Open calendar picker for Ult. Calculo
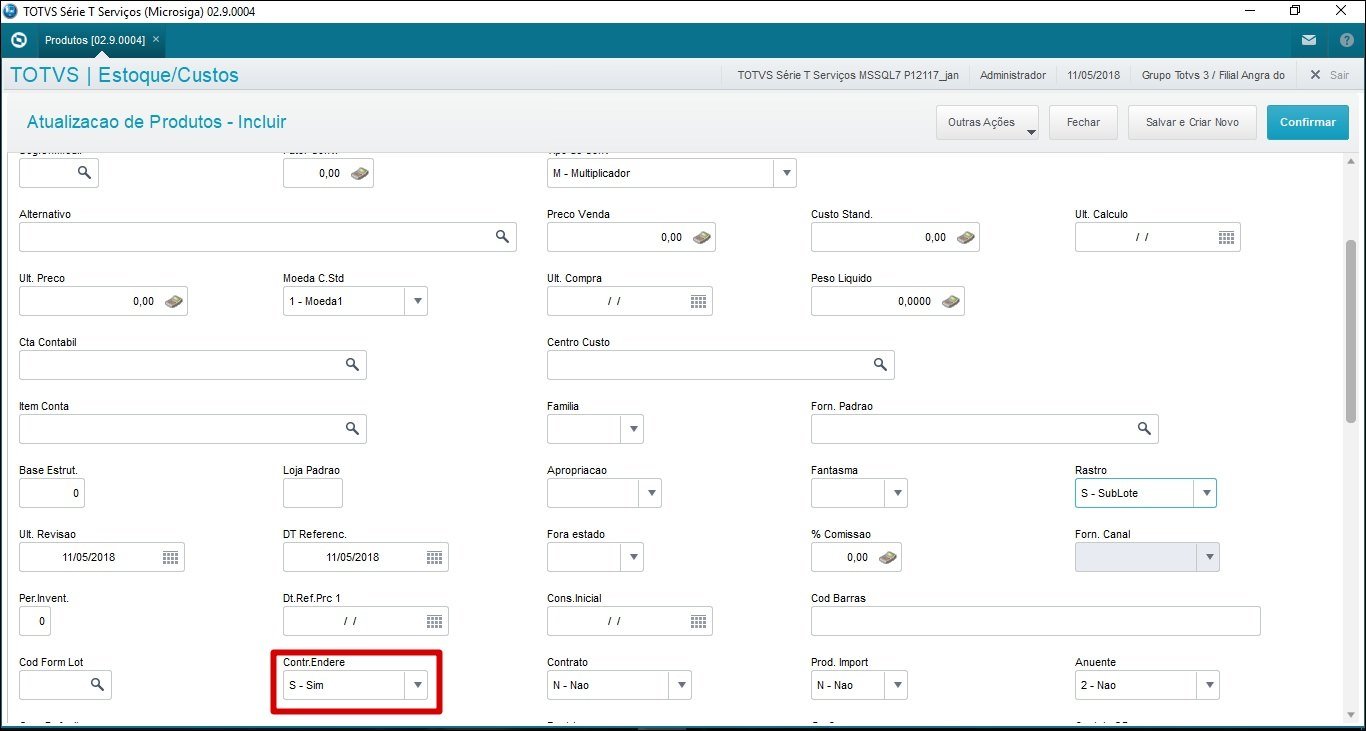 click(1226, 237)
